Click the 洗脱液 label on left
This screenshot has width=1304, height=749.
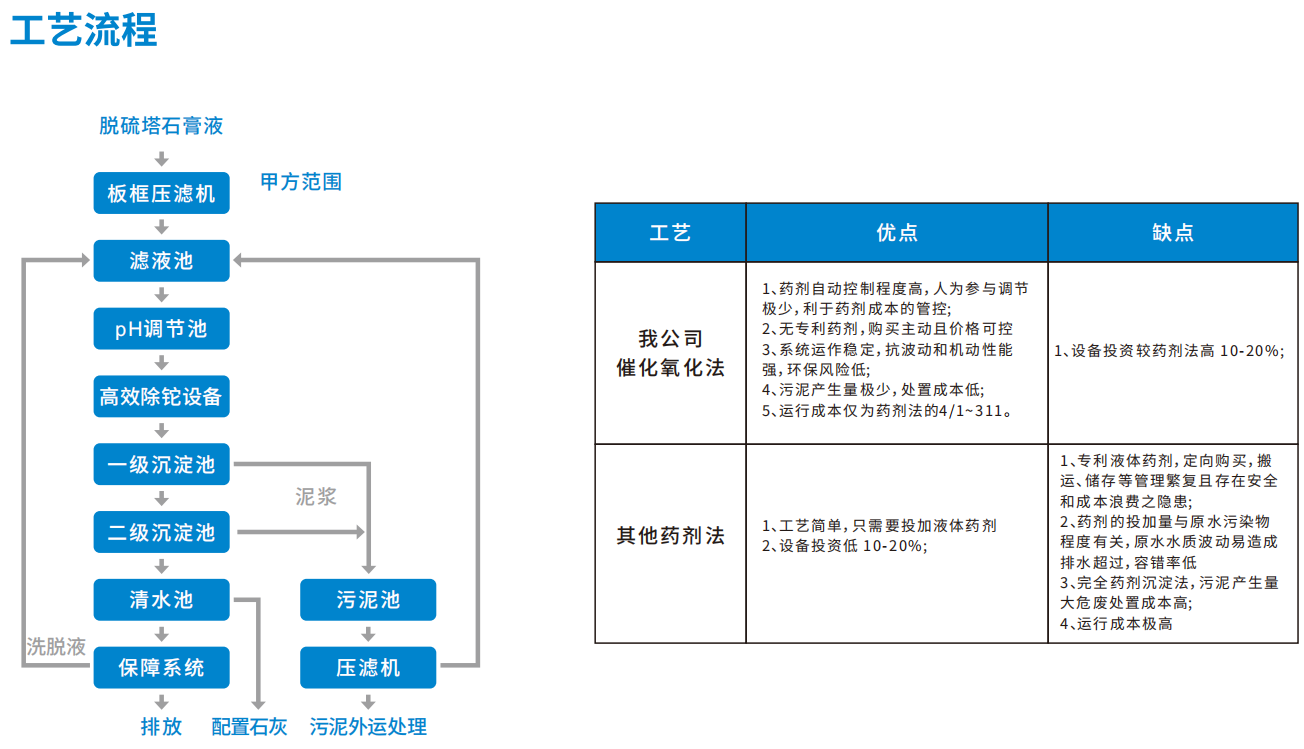(x=56, y=647)
